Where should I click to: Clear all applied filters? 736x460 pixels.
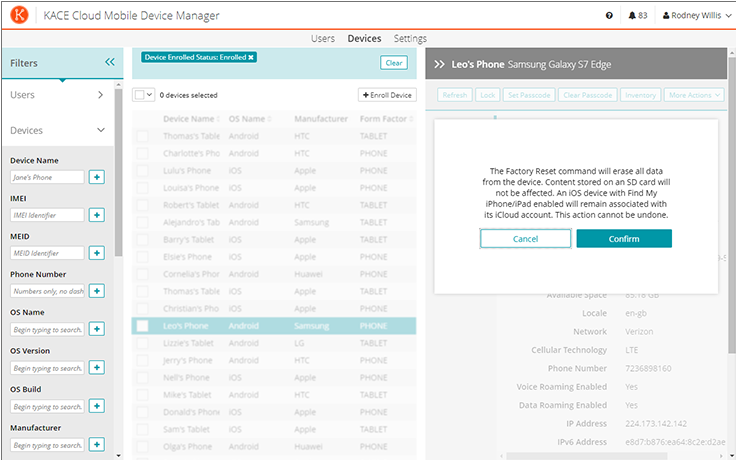tap(394, 63)
